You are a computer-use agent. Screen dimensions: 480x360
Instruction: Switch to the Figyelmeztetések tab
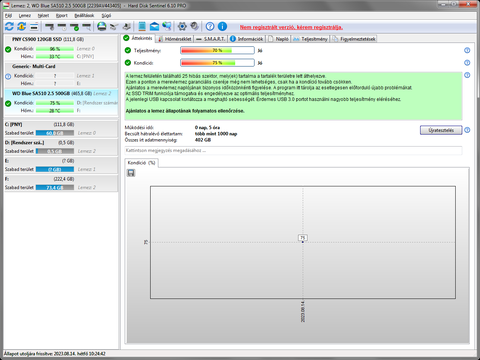pos(354,39)
